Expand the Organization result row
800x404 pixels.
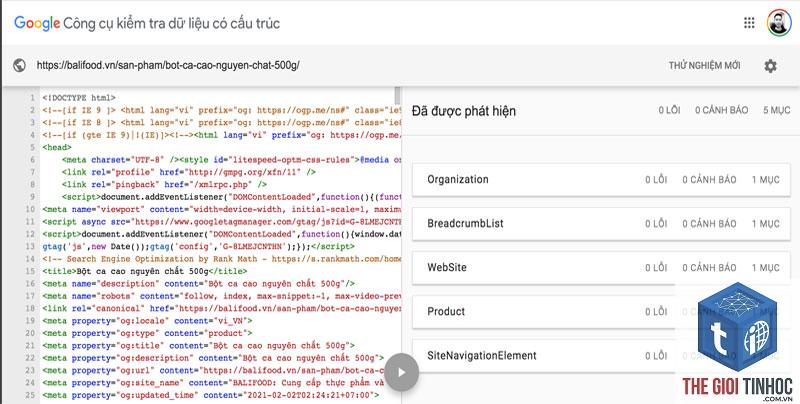click(x=601, y=180)
